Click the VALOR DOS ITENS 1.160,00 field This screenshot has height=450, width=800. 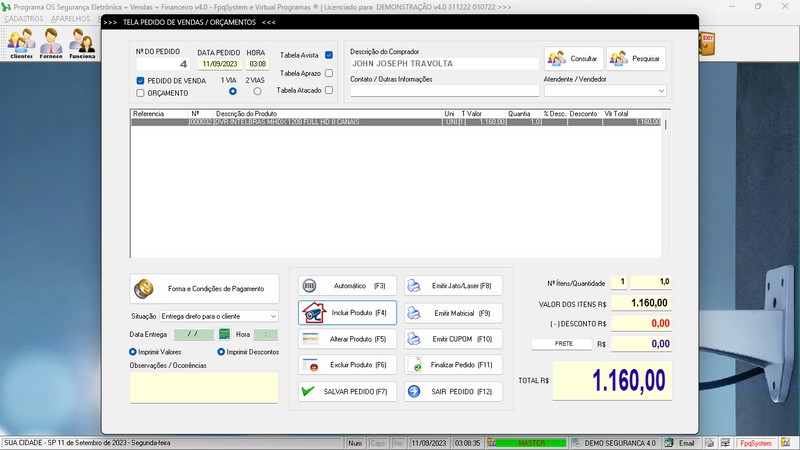(x=641, y=303)
